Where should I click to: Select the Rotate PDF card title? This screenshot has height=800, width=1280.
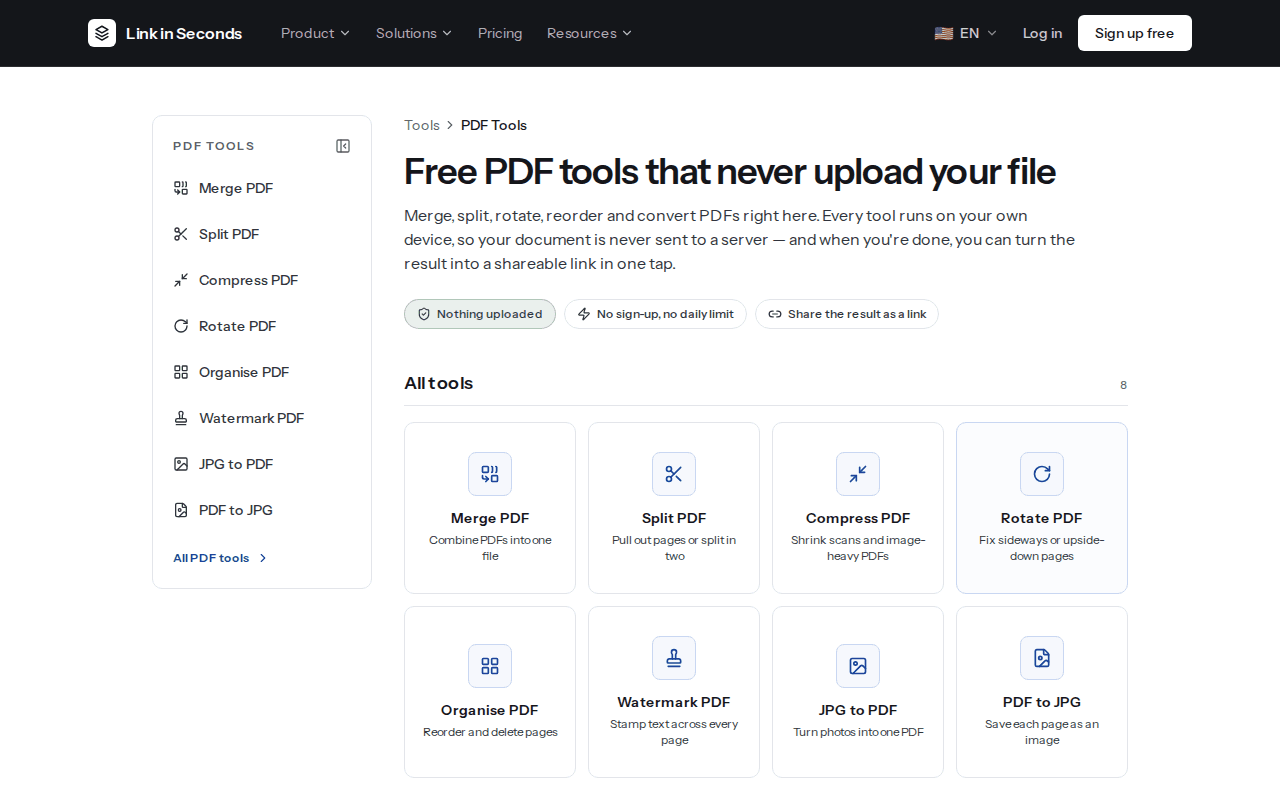tap(1042, 518)
